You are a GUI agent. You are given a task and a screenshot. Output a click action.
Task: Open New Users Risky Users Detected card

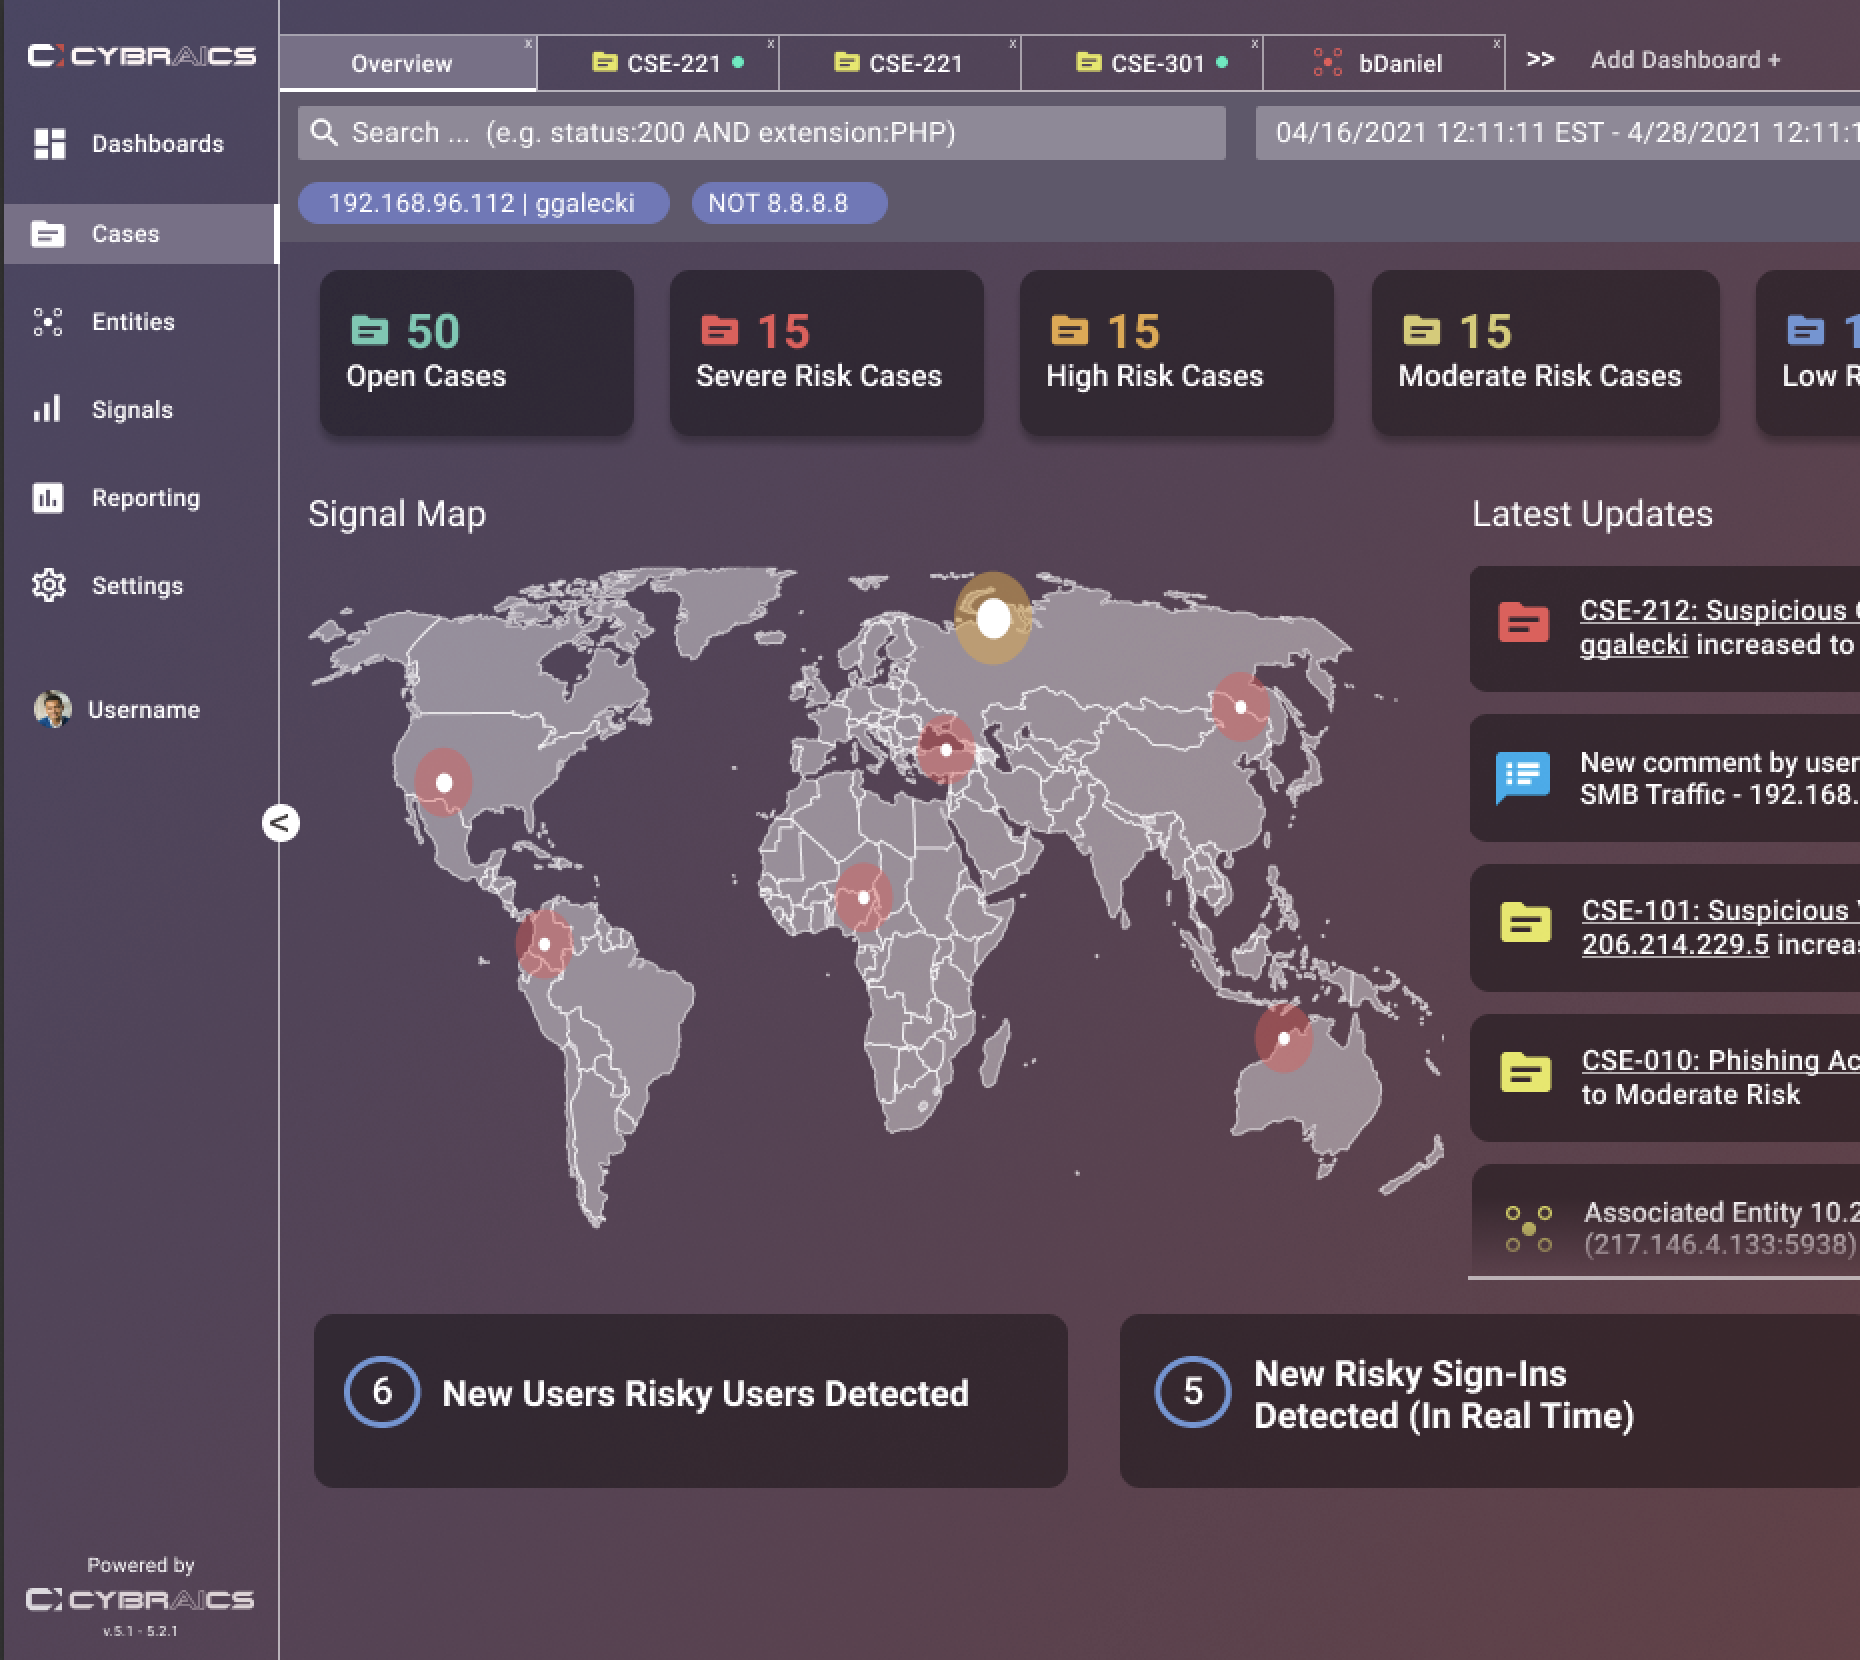point(691,1401)
